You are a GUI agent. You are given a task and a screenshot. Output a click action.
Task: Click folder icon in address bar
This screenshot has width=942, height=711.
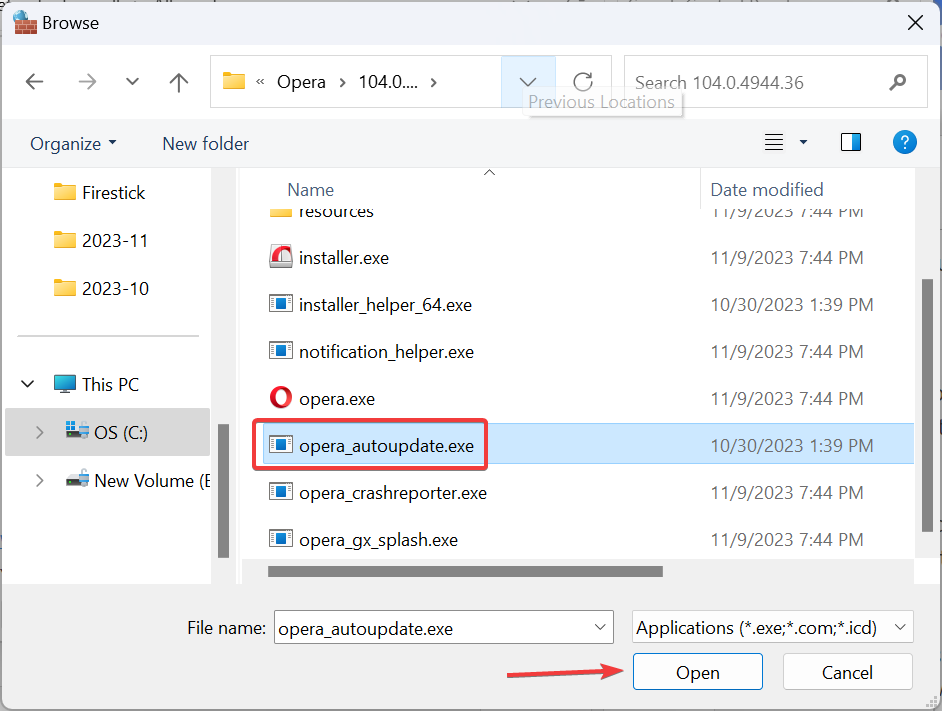[234, 81]
